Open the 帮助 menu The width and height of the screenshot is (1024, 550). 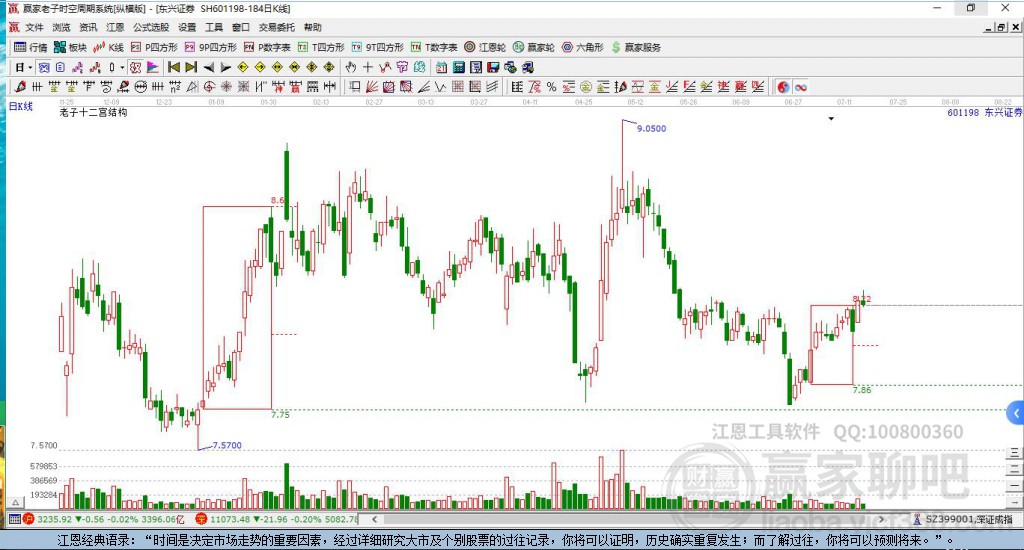click(312, 27)
